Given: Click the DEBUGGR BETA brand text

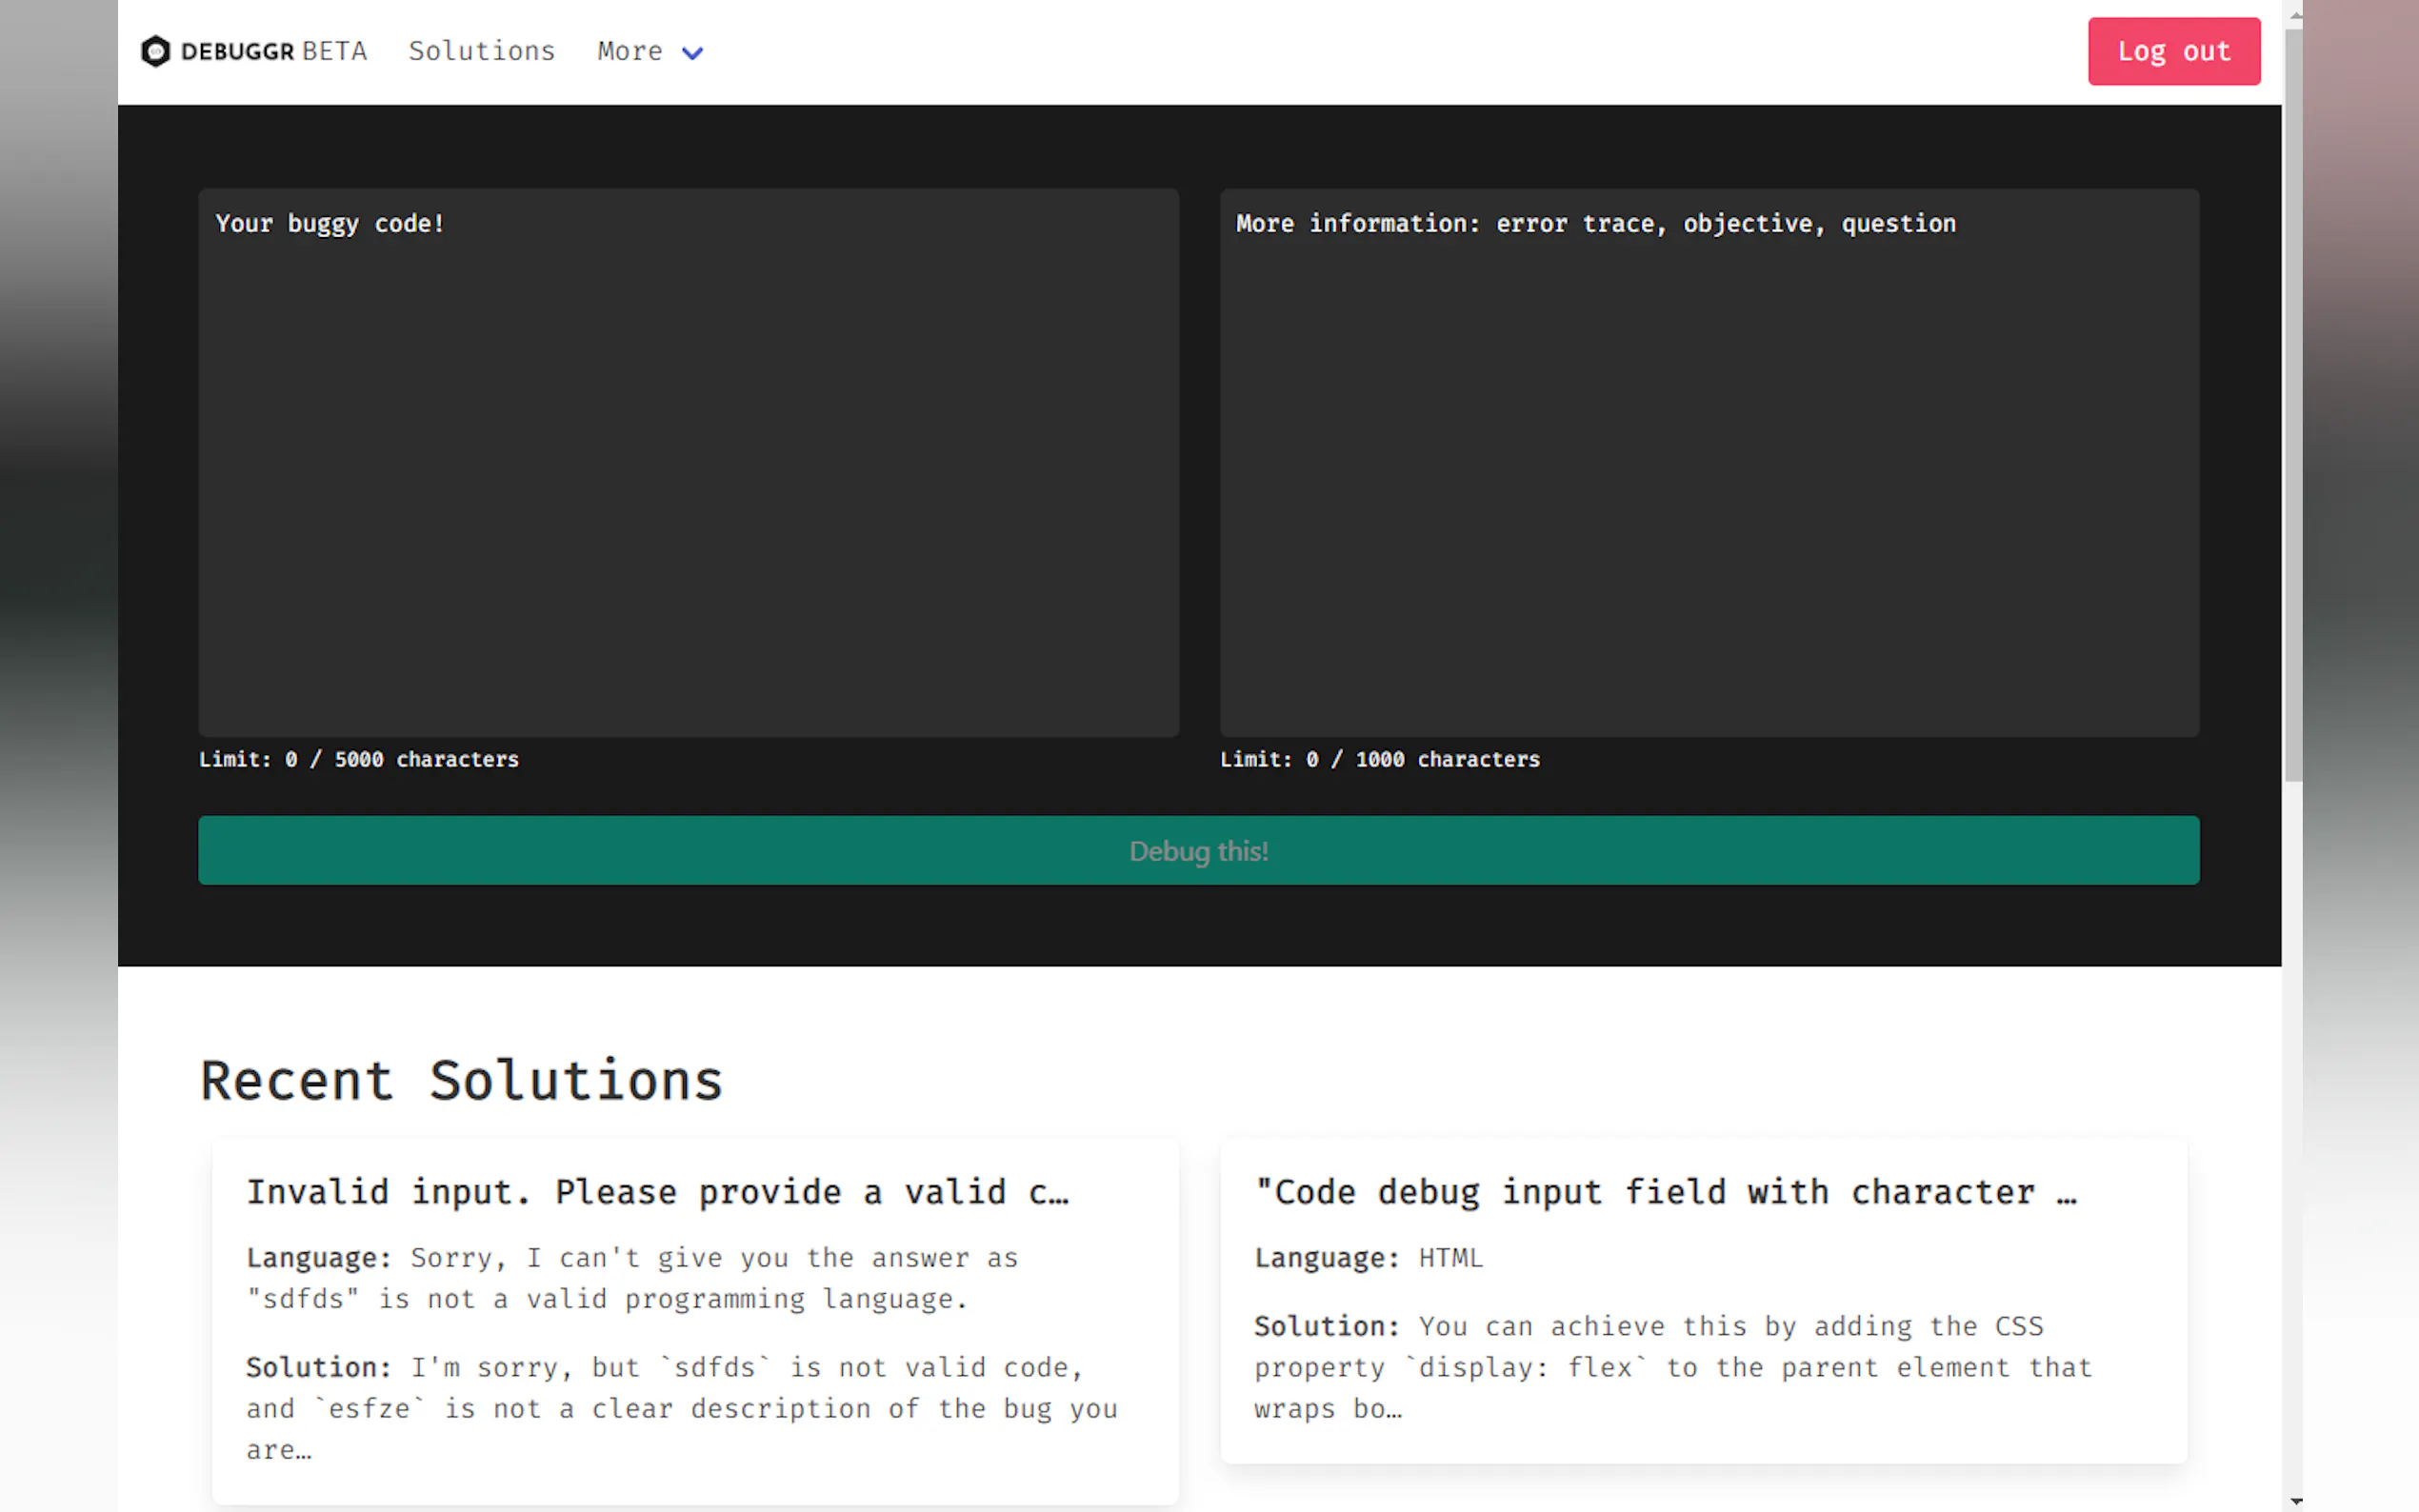Looking at the screenshot, I should click(274, 51).
